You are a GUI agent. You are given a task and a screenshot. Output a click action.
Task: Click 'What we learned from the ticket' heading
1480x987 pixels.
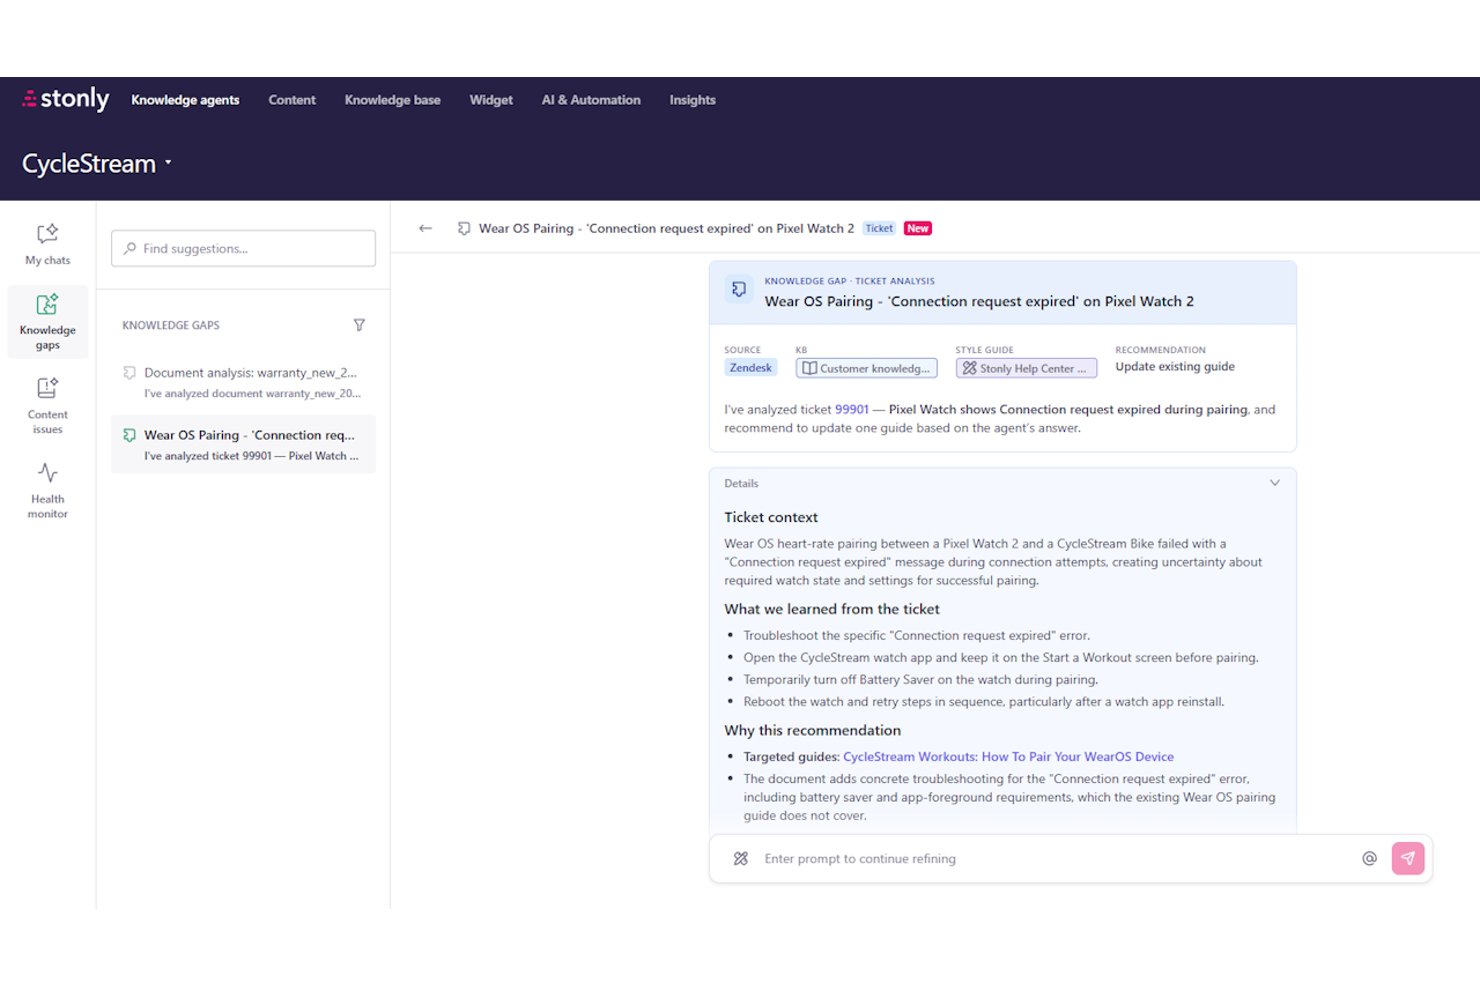832,609
